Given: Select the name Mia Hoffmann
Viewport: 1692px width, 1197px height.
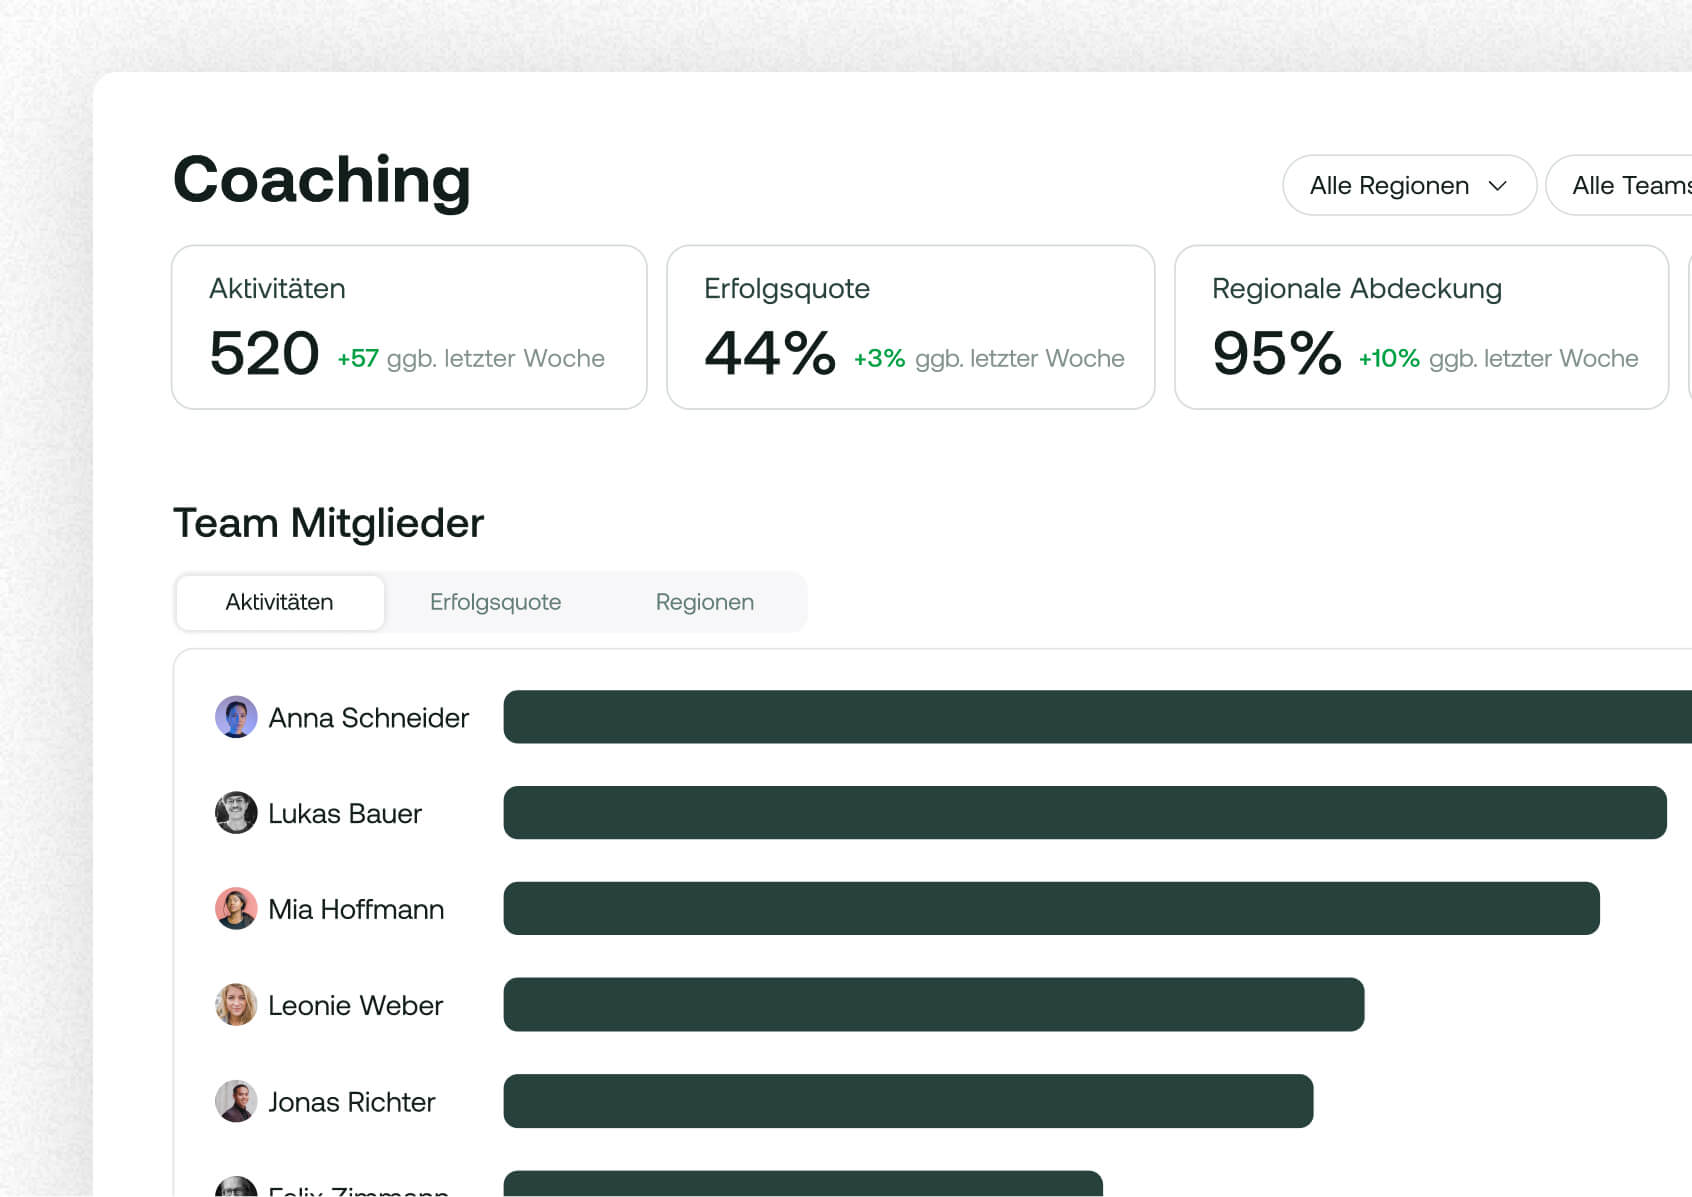Looking at the screenshot, I should click(356, 910).
